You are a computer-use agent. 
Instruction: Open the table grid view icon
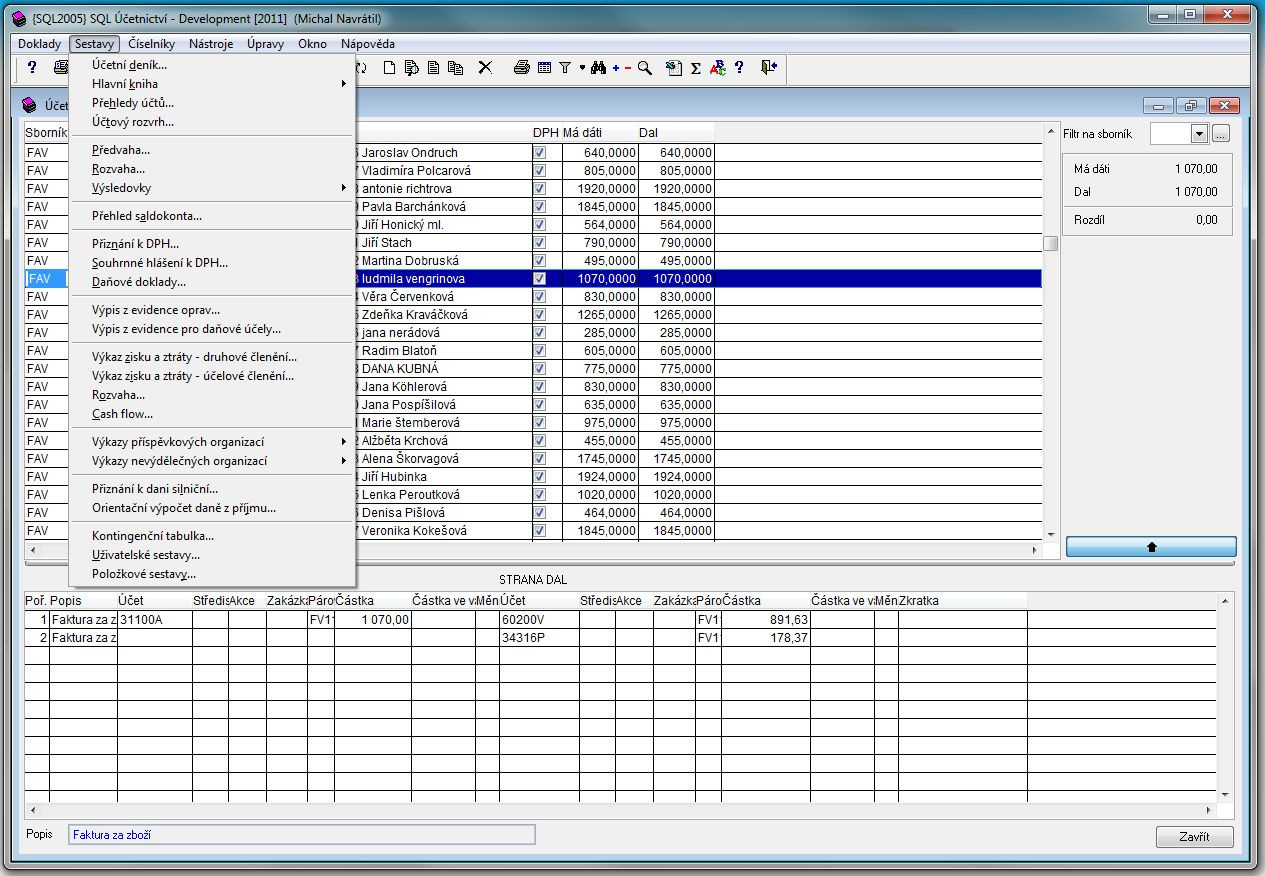coord(544,68)
